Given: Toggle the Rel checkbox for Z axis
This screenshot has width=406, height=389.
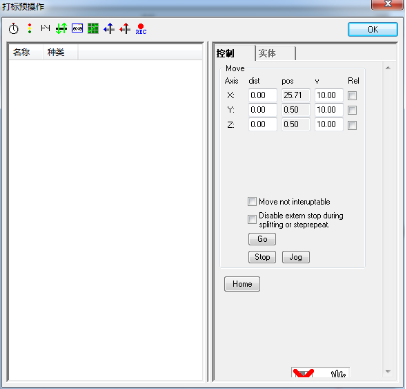Looking at the screenshot, I should [x=352, y=125].
